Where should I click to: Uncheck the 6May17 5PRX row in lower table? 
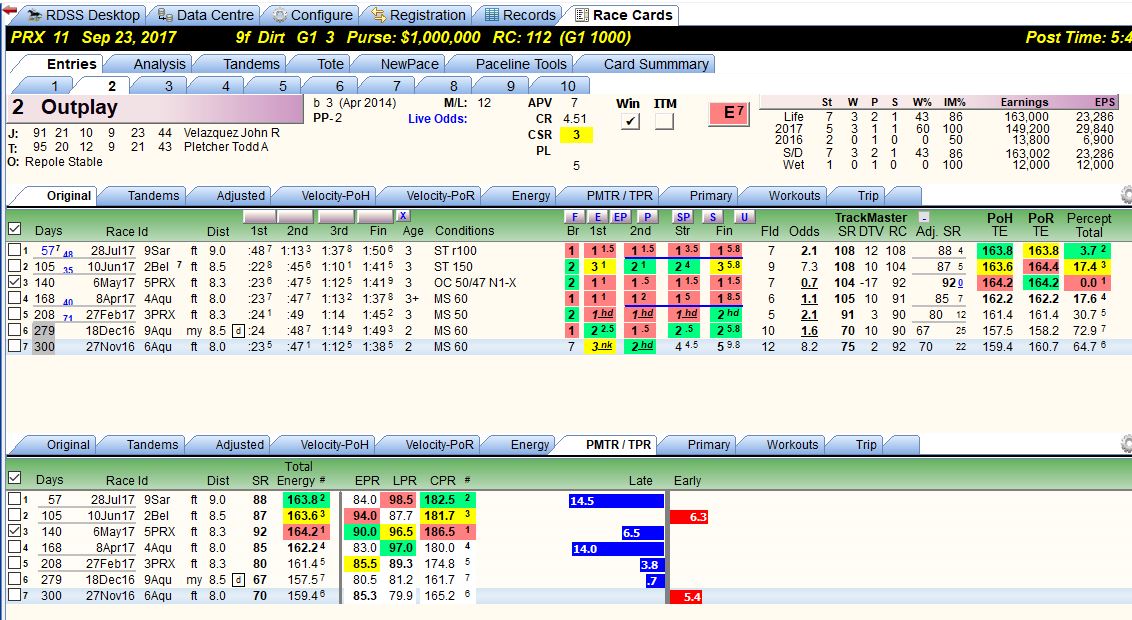[14, 531]
